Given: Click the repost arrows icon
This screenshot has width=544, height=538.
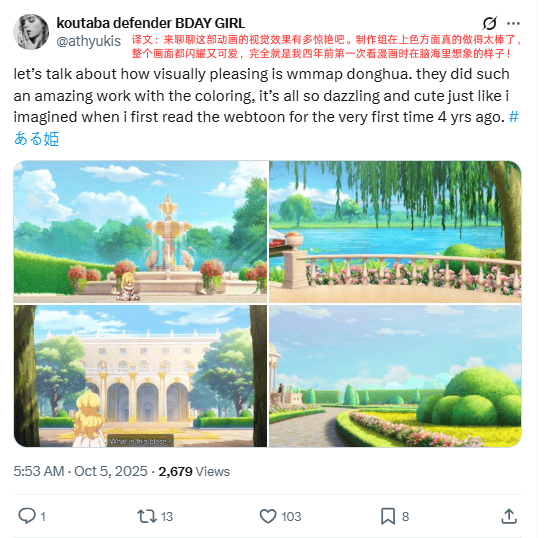Looking at the screenshot, I should tap(147, 516).
